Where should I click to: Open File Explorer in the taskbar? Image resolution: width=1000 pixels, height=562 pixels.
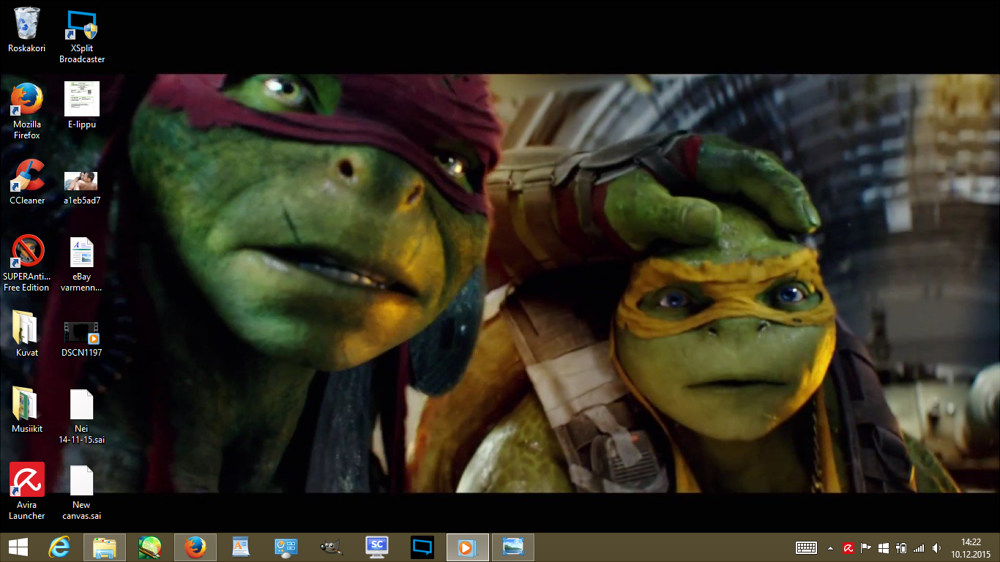pyautogui.click(x=105, y=547)
